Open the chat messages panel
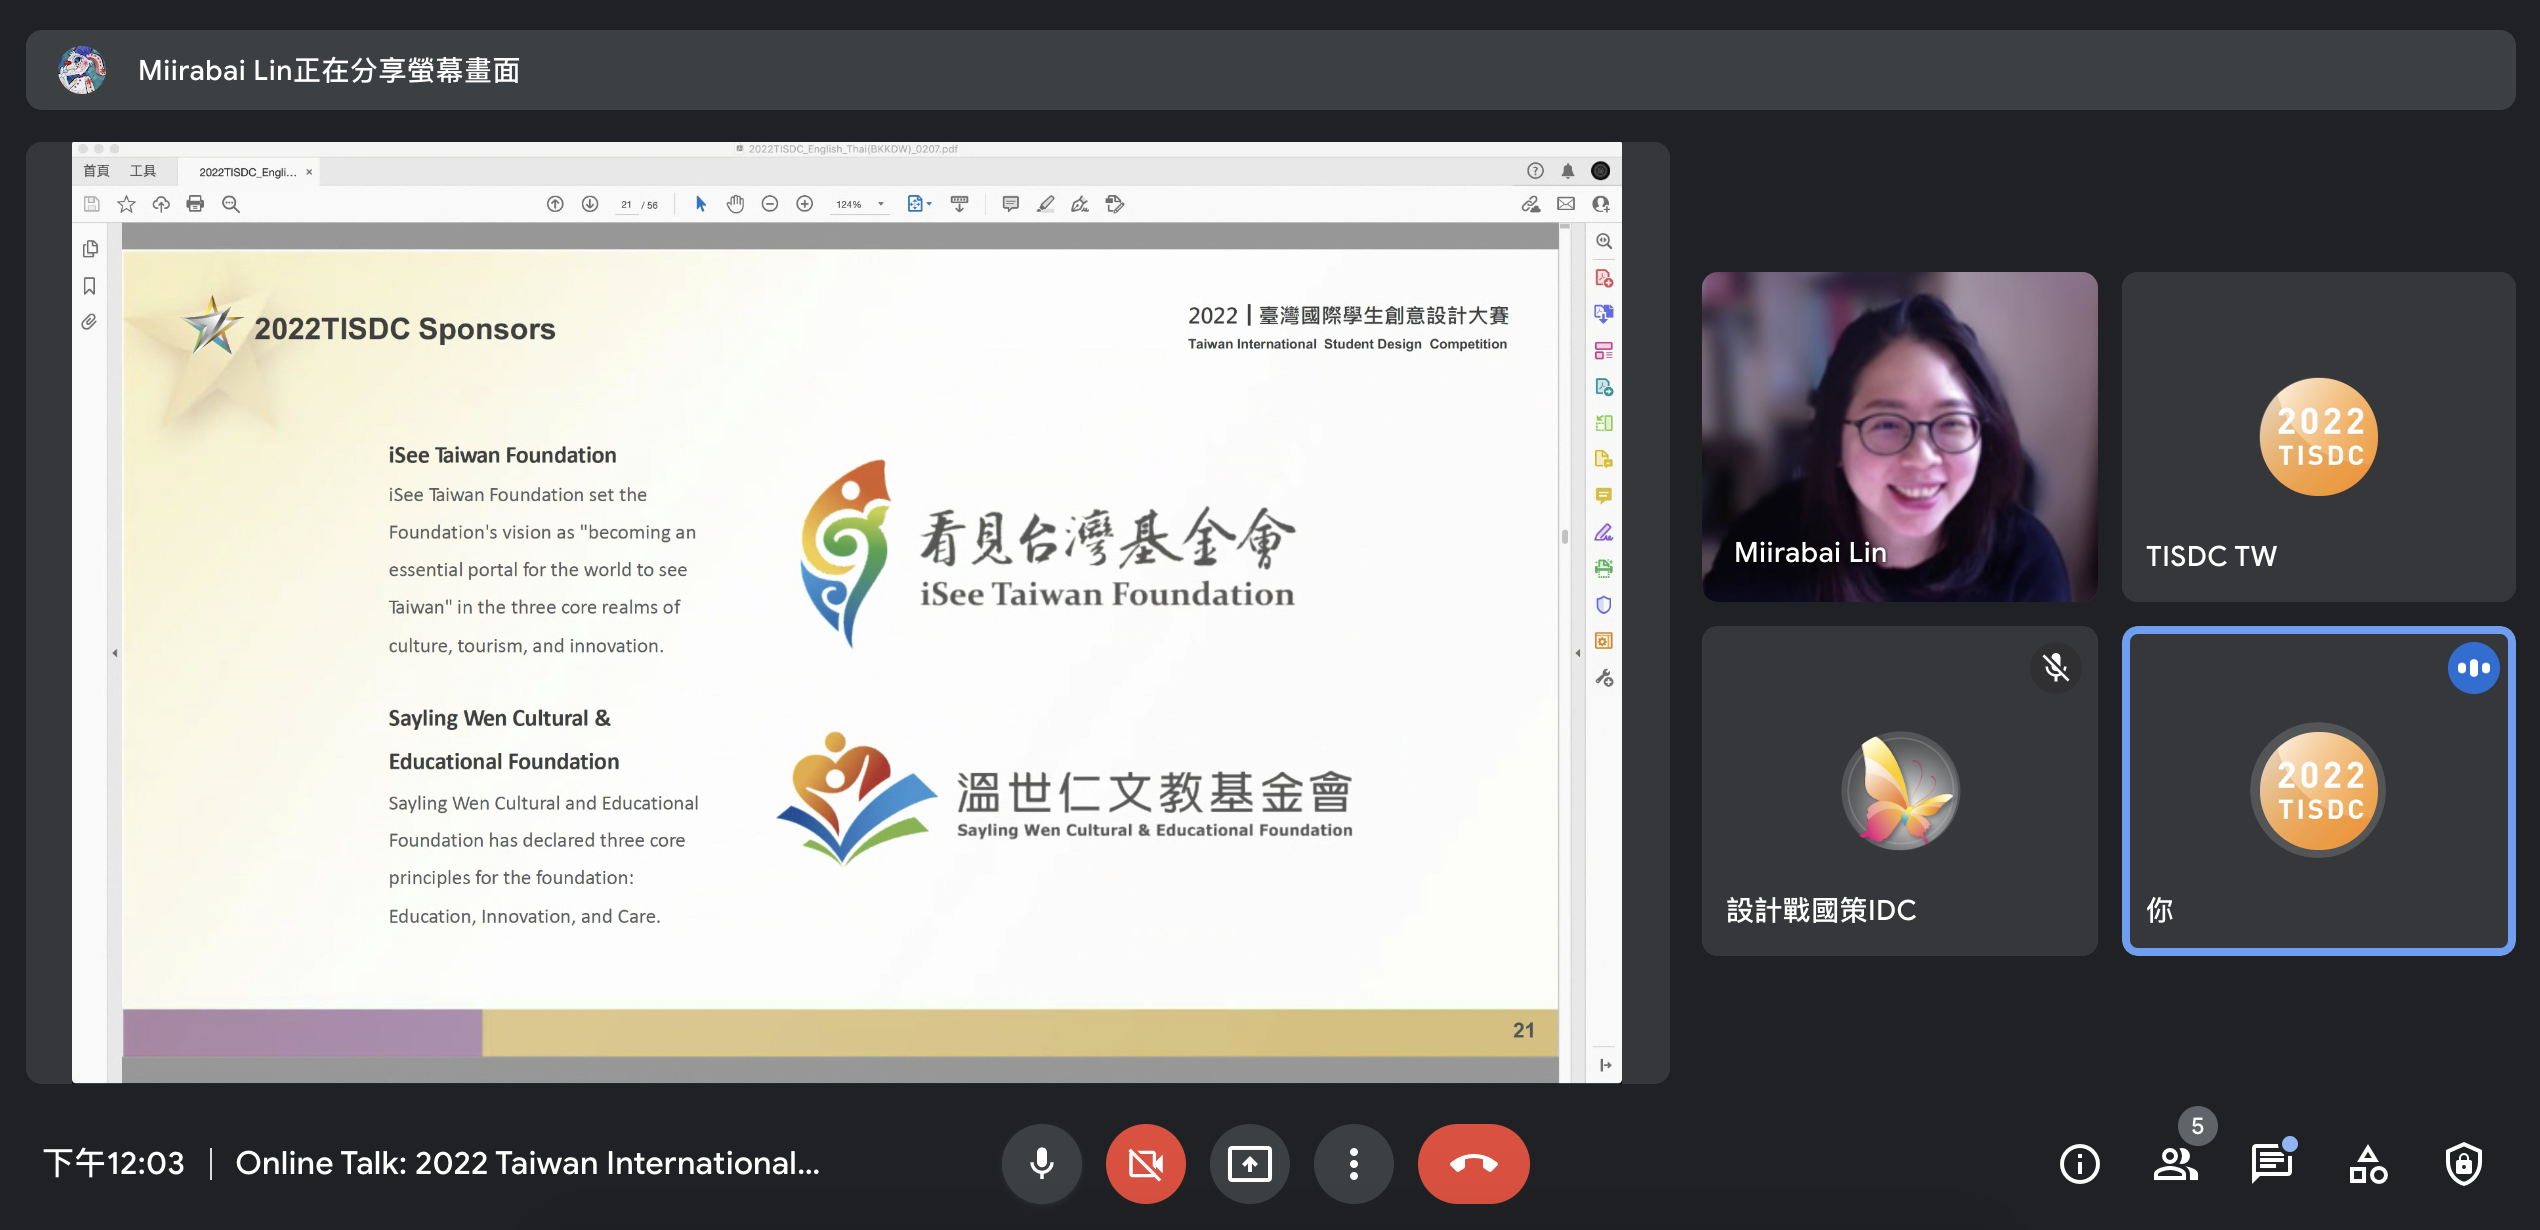This screenshot has height=1230, width=2540. [x=2271, y=1163]
